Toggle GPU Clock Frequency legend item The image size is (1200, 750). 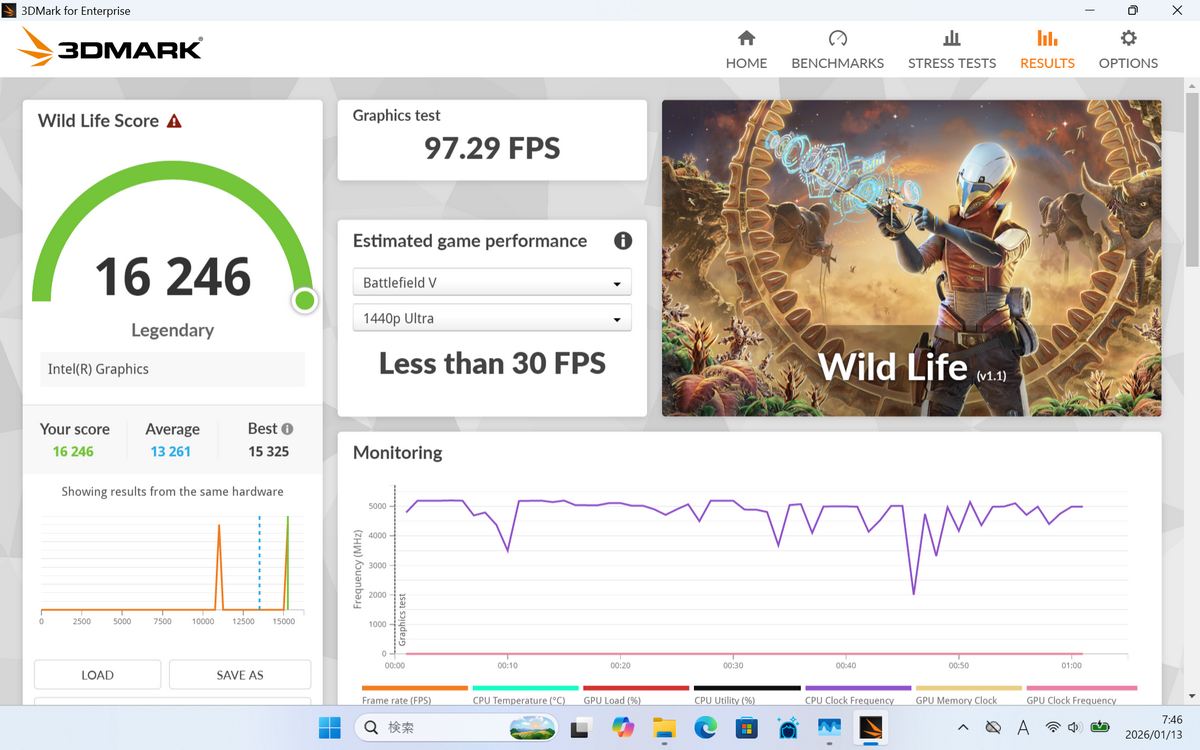tap(1080, 696)
